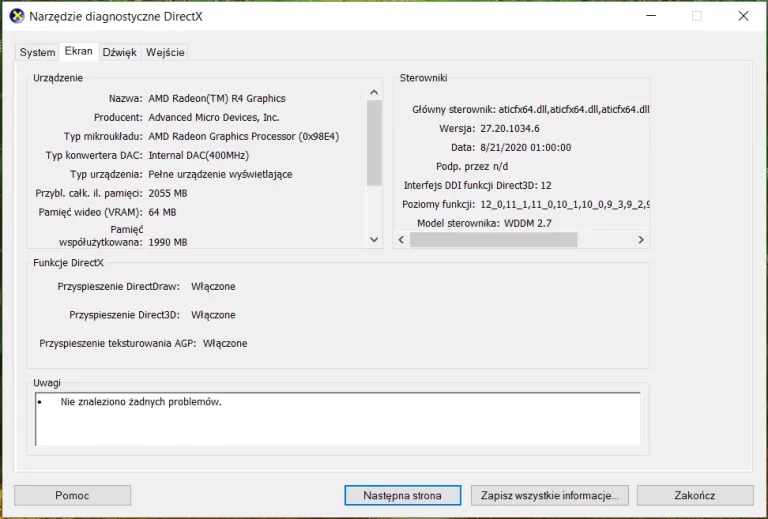Click 'Nie znaleziono żadnych problemów.' note
The width and height of the screenshot is (768, 519).
(x=141, y=402)
